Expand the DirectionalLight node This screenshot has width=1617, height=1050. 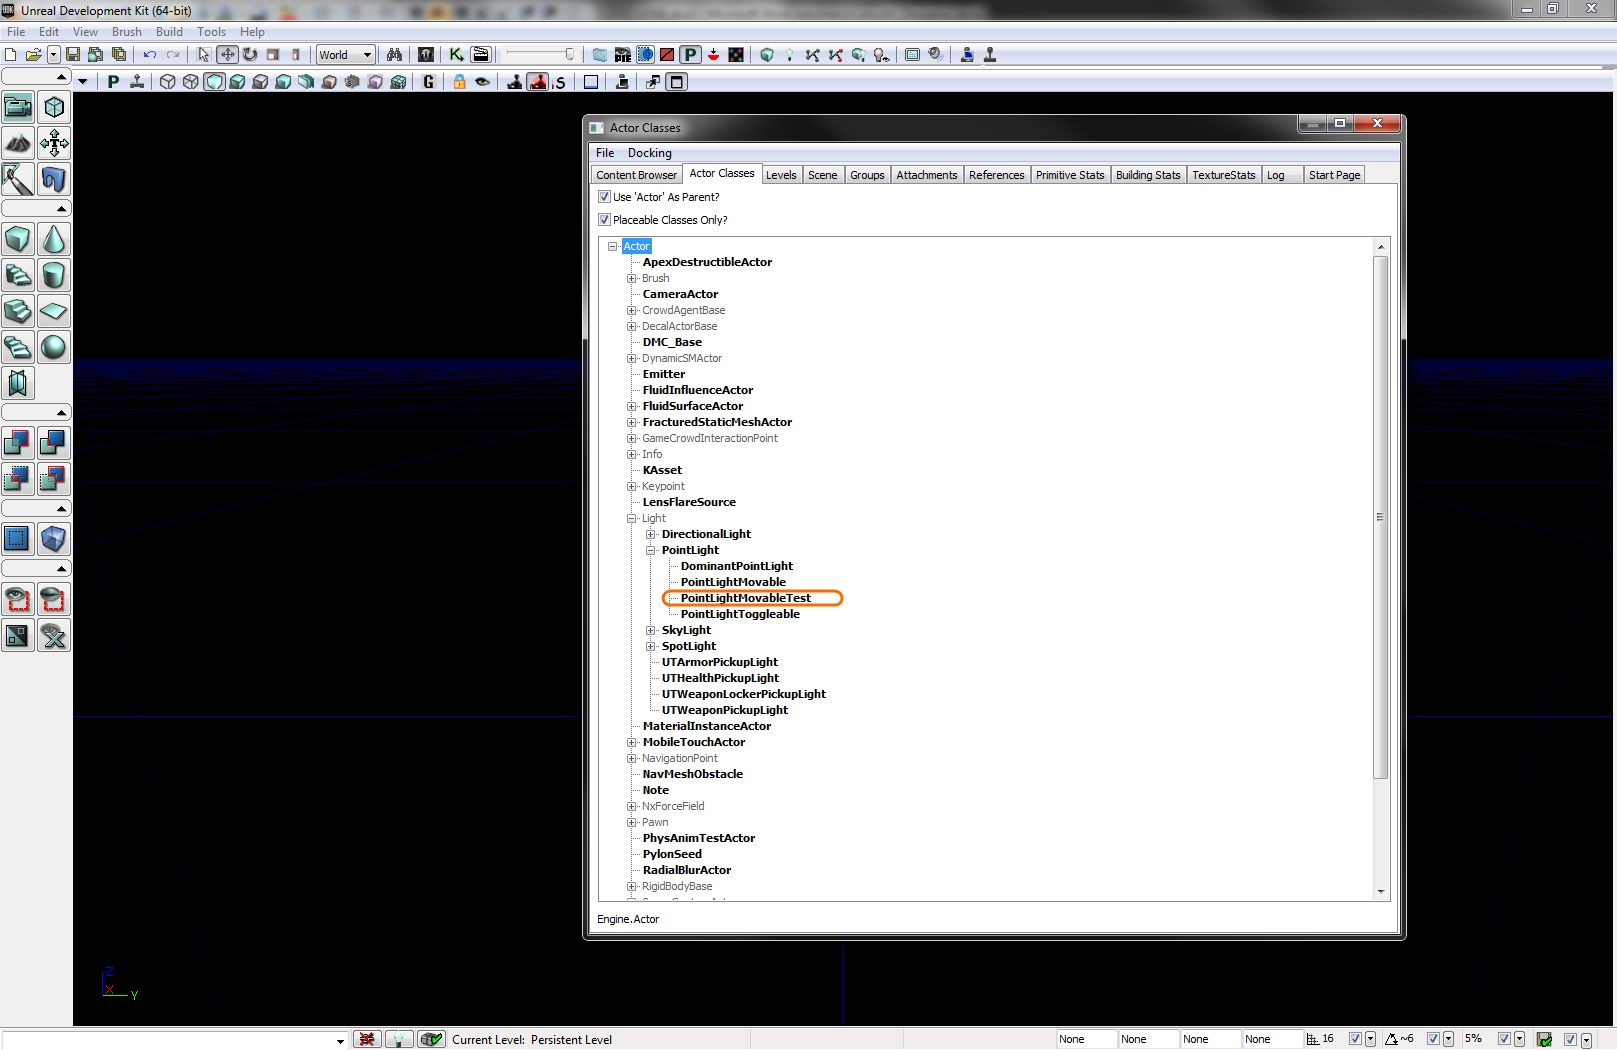pos(651,534)
